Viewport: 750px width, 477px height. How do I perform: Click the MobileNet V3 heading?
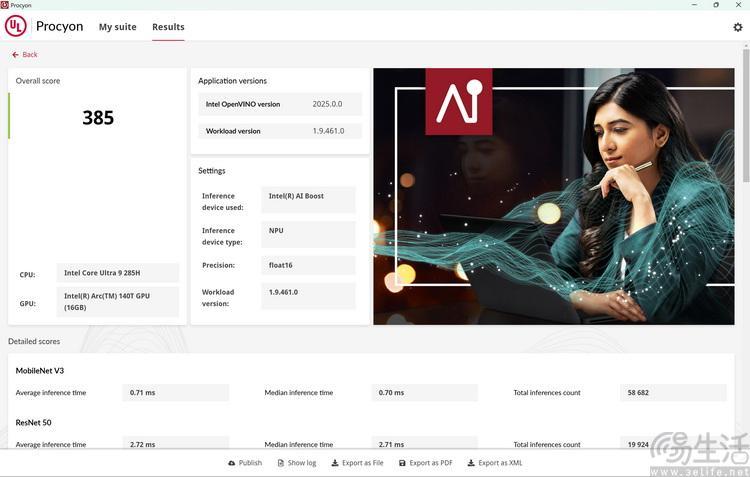40,371
